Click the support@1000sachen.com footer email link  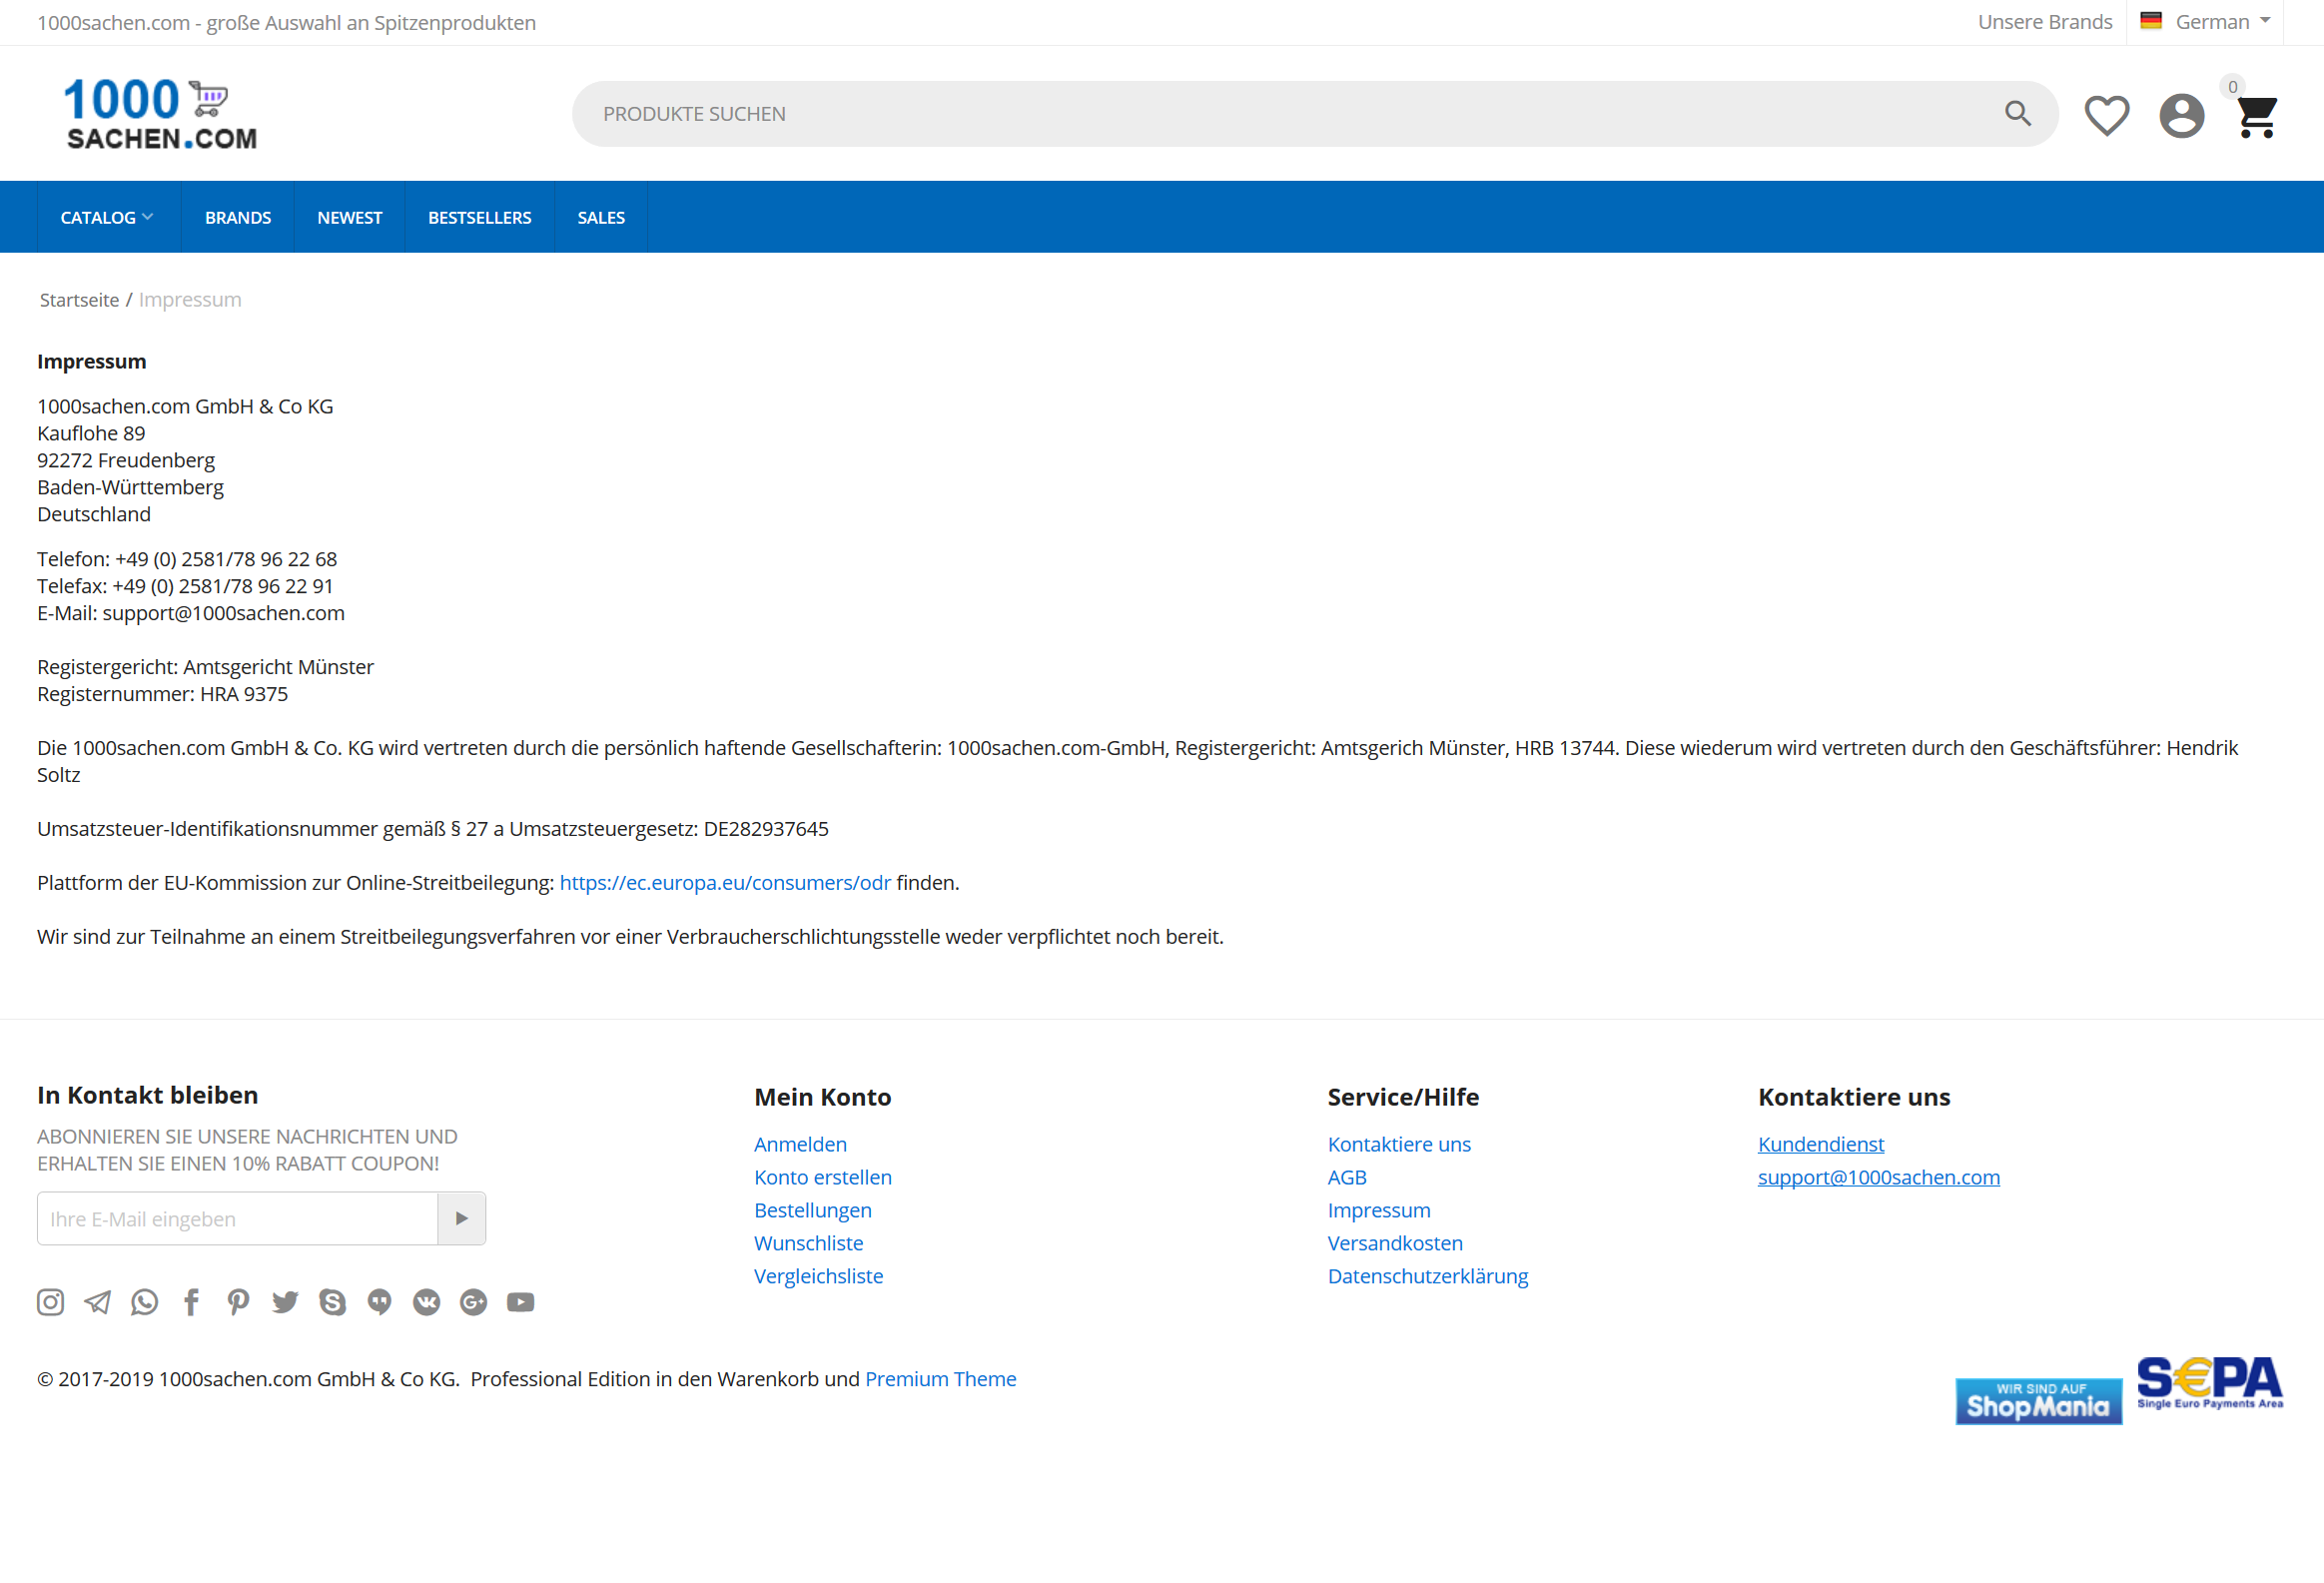pos(1879,1177)
